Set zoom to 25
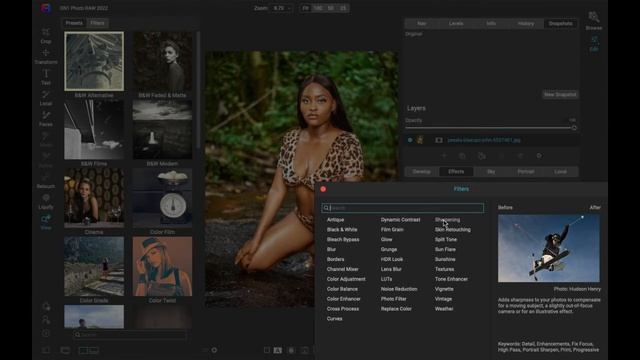Image resolution: width=640 pixels, height=360 pixels. tap(343, 8)
